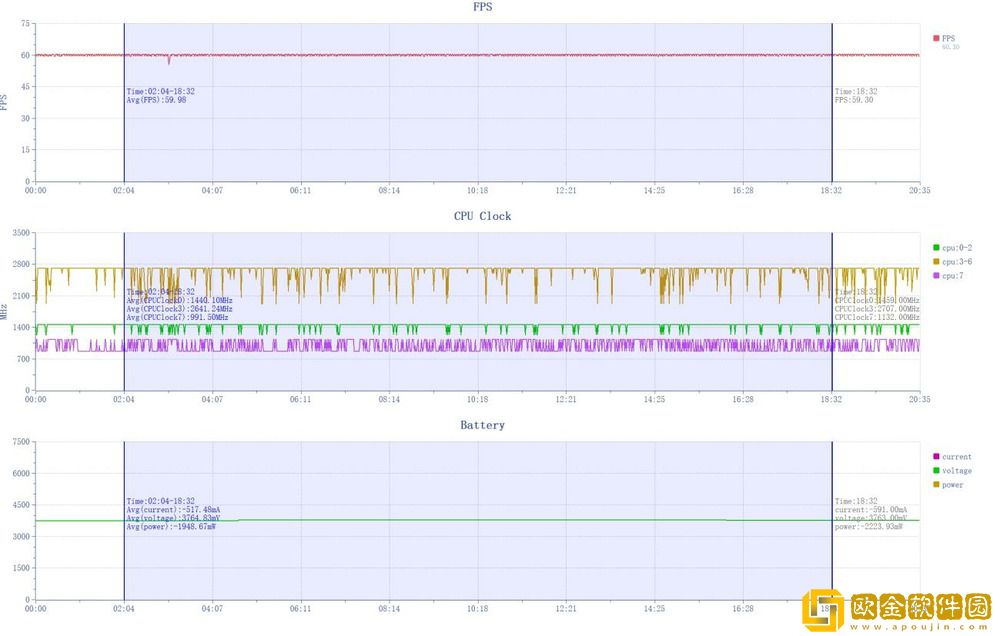Click the Battery chart title

pos(482,425)
